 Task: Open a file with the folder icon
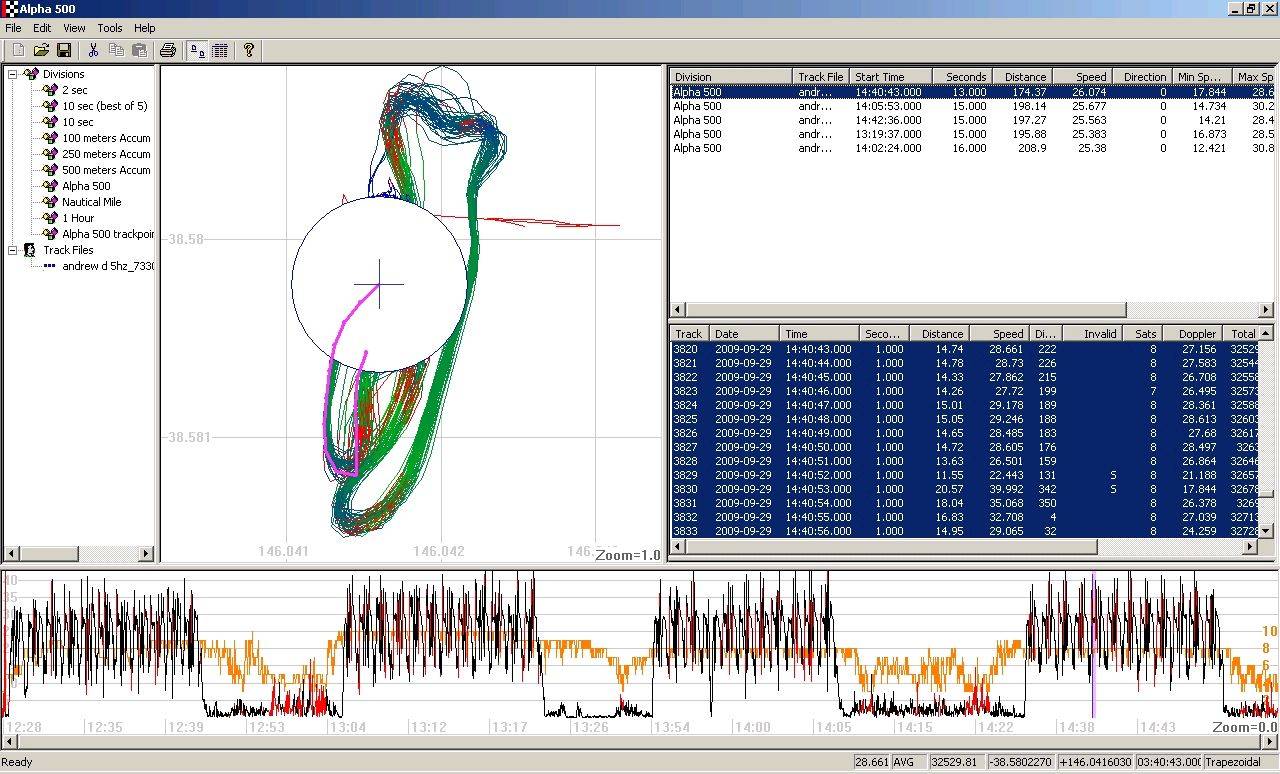point(41,50)
